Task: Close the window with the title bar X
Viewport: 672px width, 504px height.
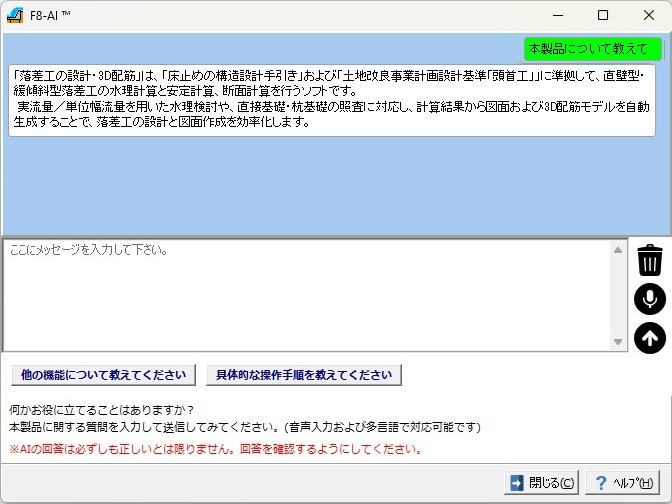Action: 648,16
